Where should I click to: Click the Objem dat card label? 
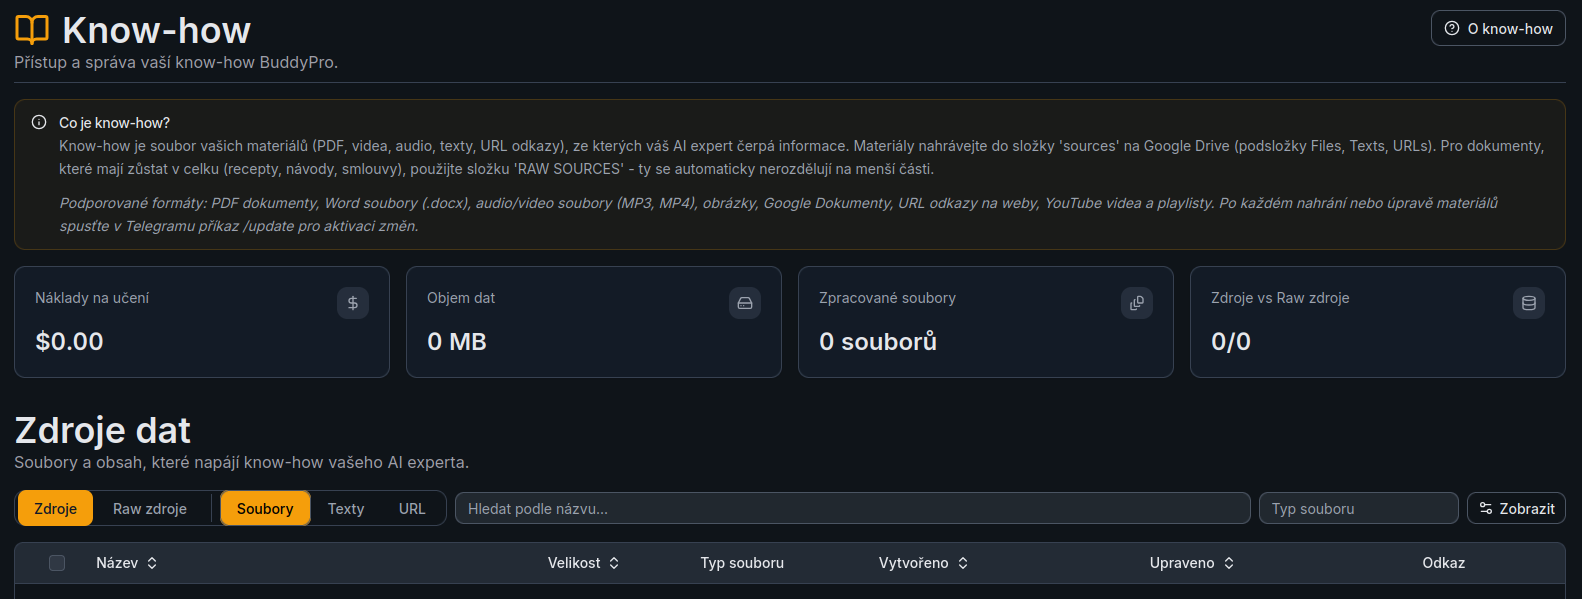coord(461,298)
